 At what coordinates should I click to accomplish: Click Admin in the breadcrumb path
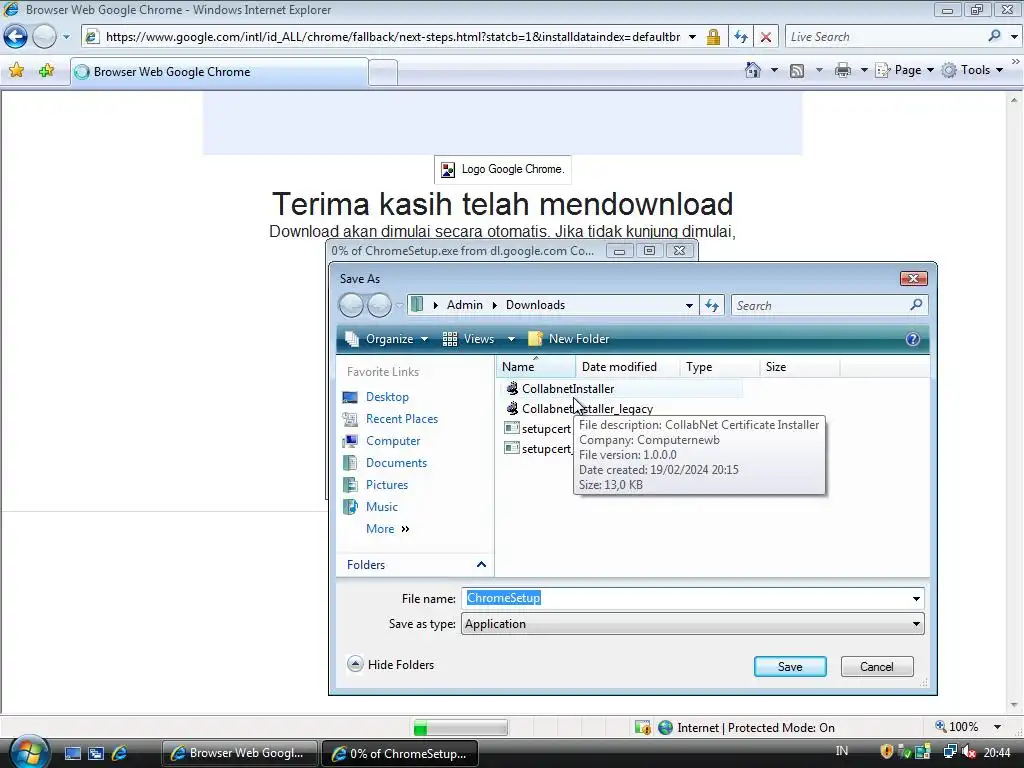(464, 305)
